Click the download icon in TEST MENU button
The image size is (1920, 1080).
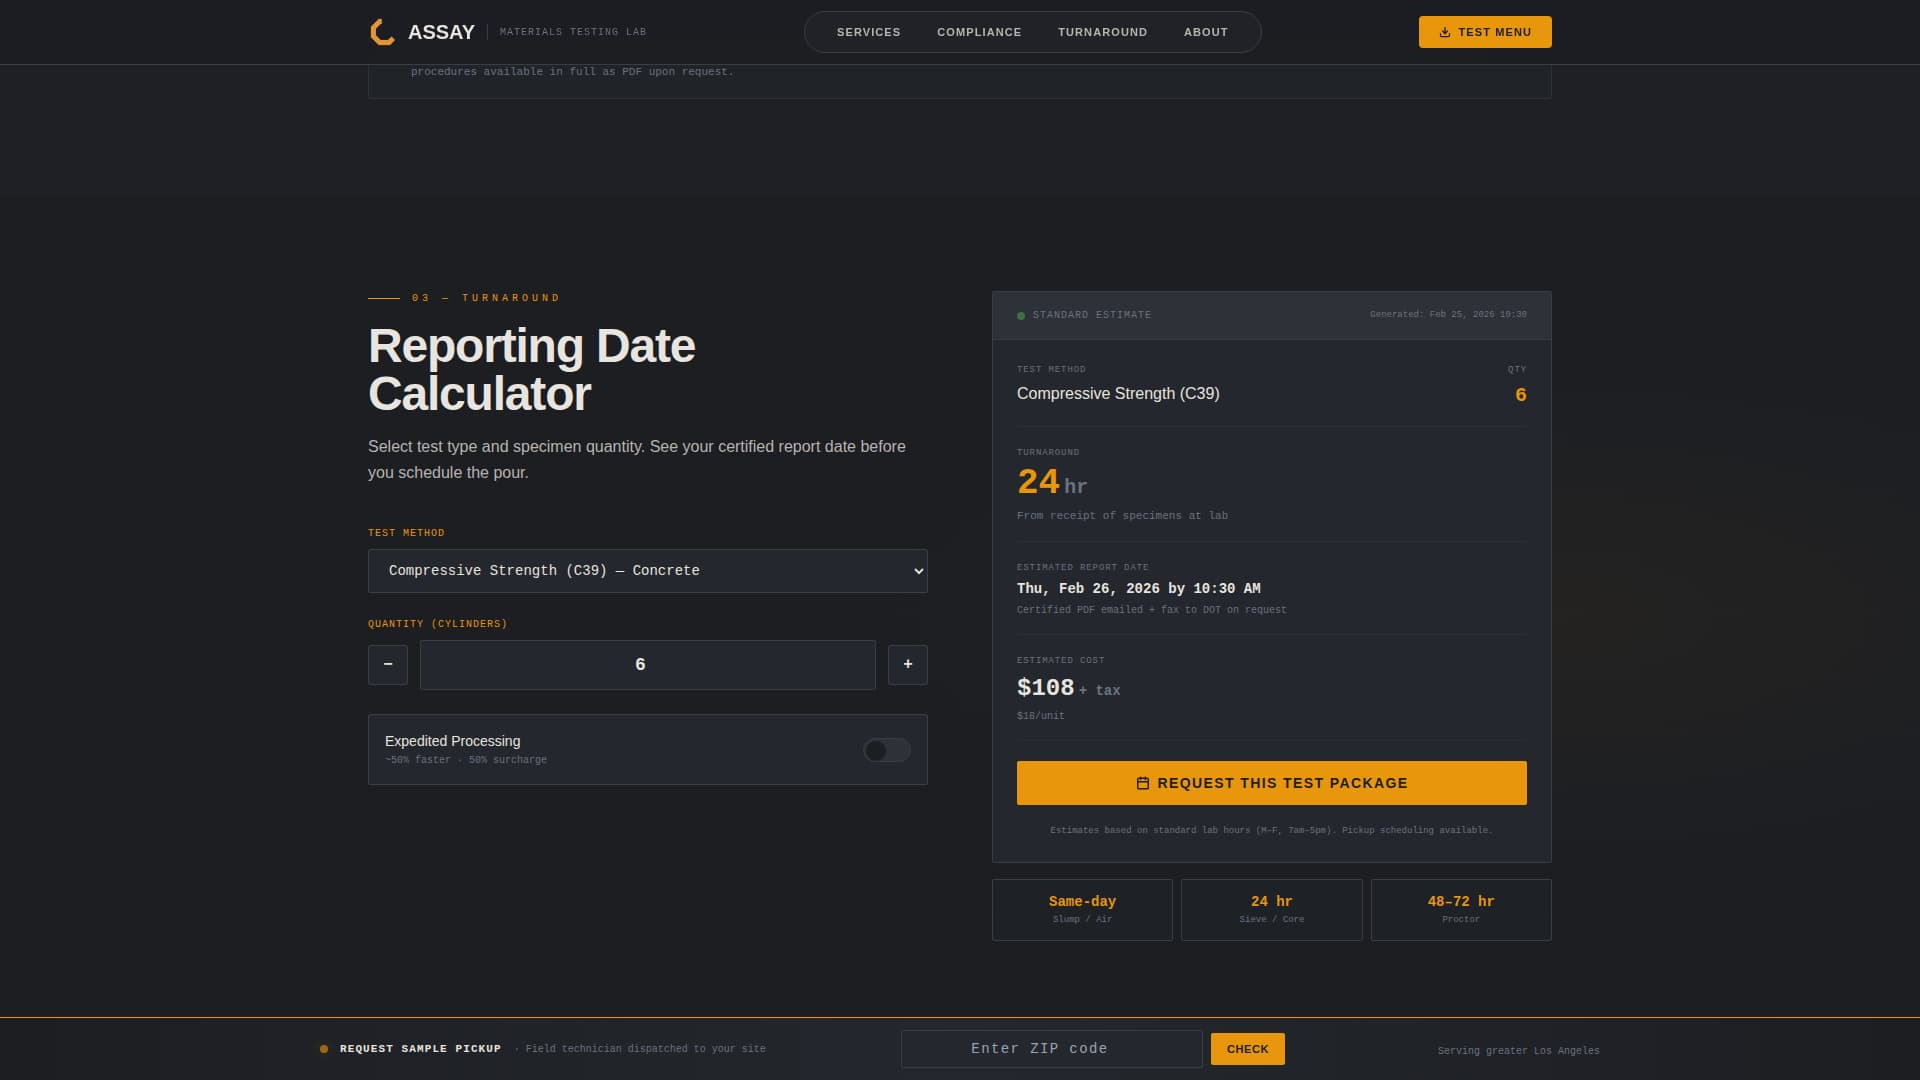[x=1443, y=31]
